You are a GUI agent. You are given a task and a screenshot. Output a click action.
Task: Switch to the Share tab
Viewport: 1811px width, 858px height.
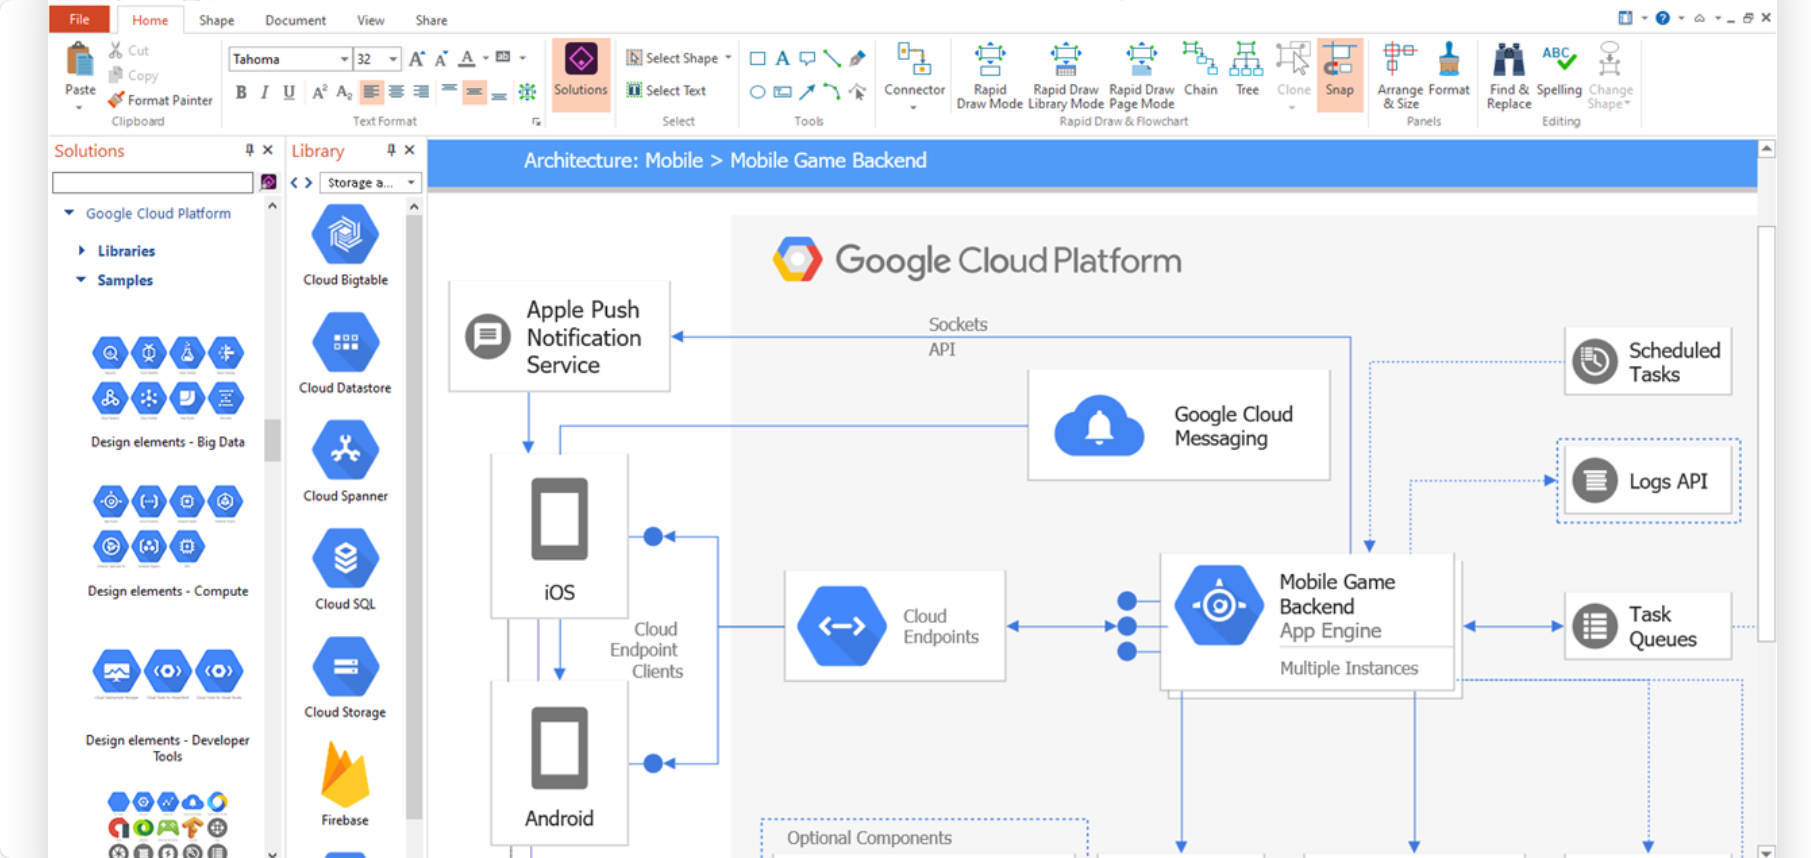(431, 20)
